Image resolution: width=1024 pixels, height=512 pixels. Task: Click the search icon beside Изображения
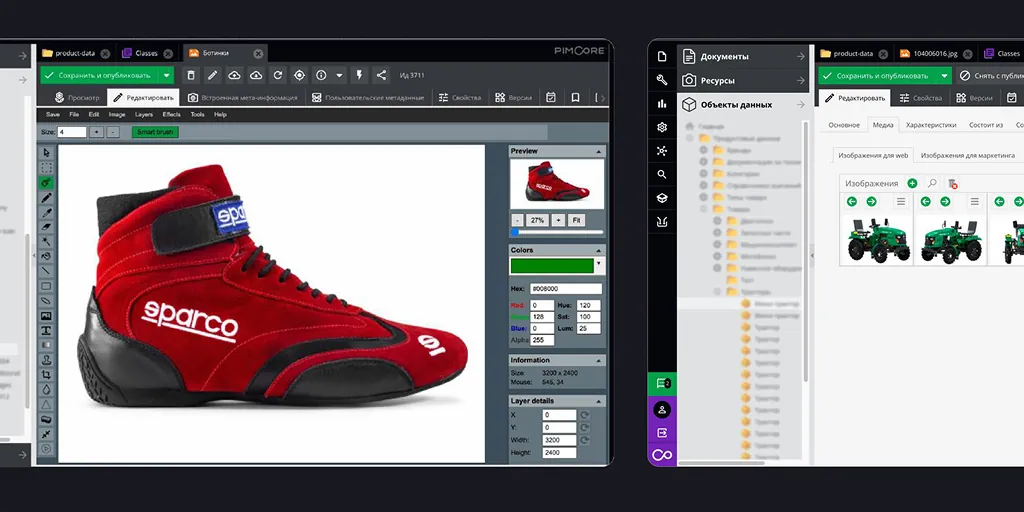933,184
